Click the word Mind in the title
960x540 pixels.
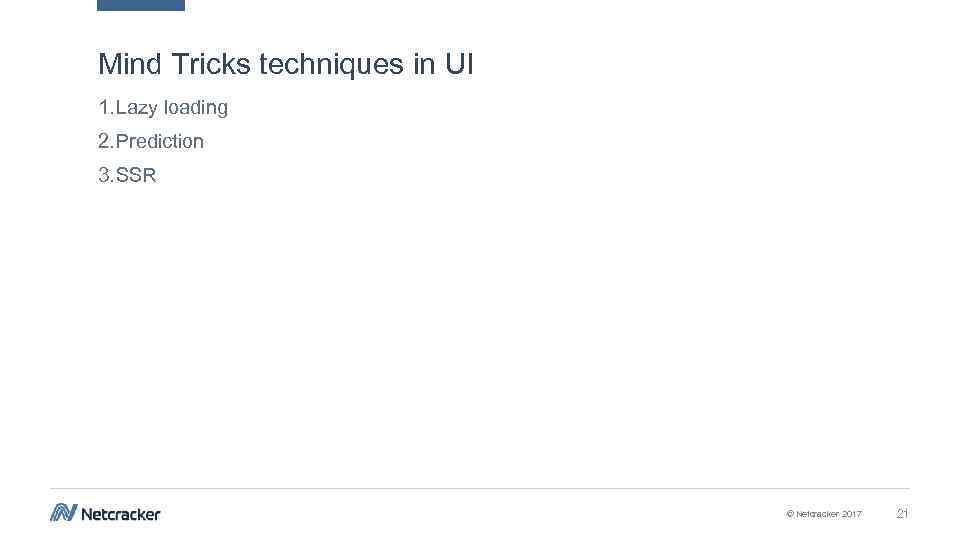point(131,65)
